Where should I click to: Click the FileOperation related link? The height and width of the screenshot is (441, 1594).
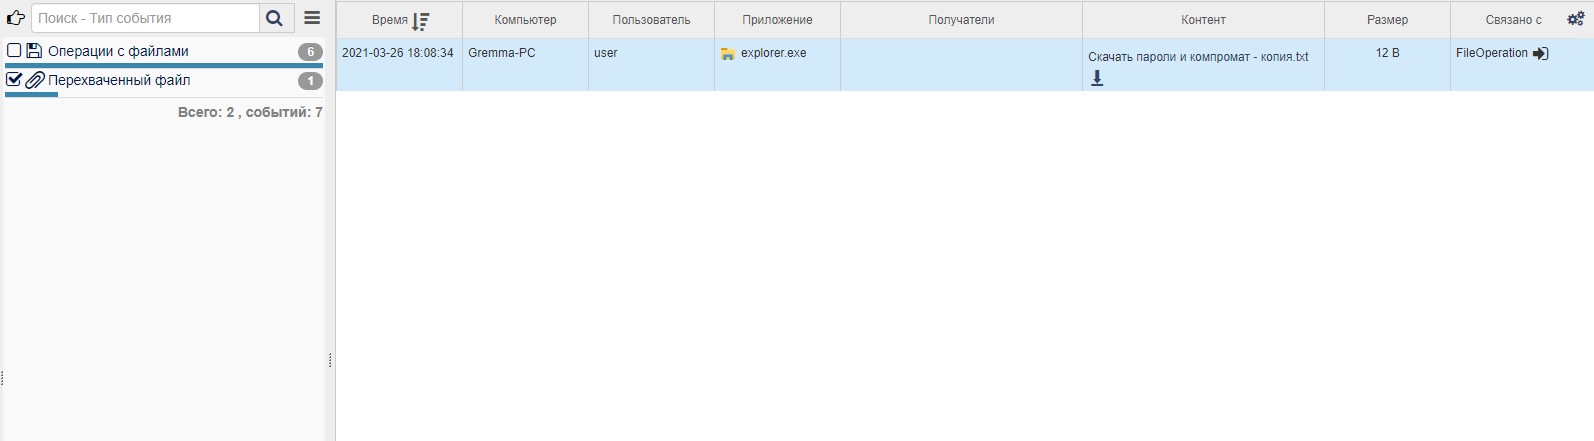coord(1491,53)
